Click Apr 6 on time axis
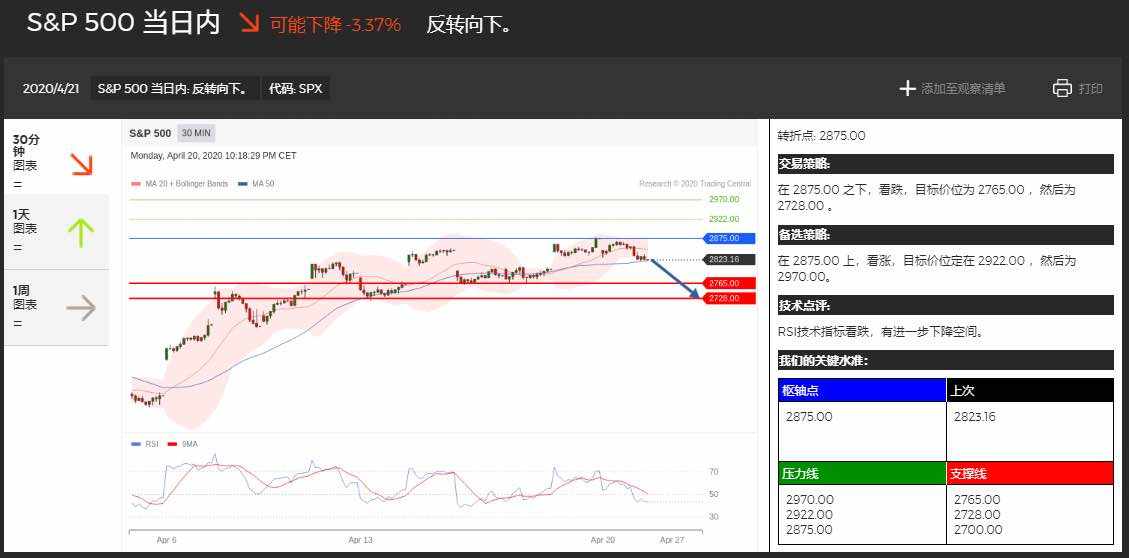1129x558 pixels. coord(166,539)
